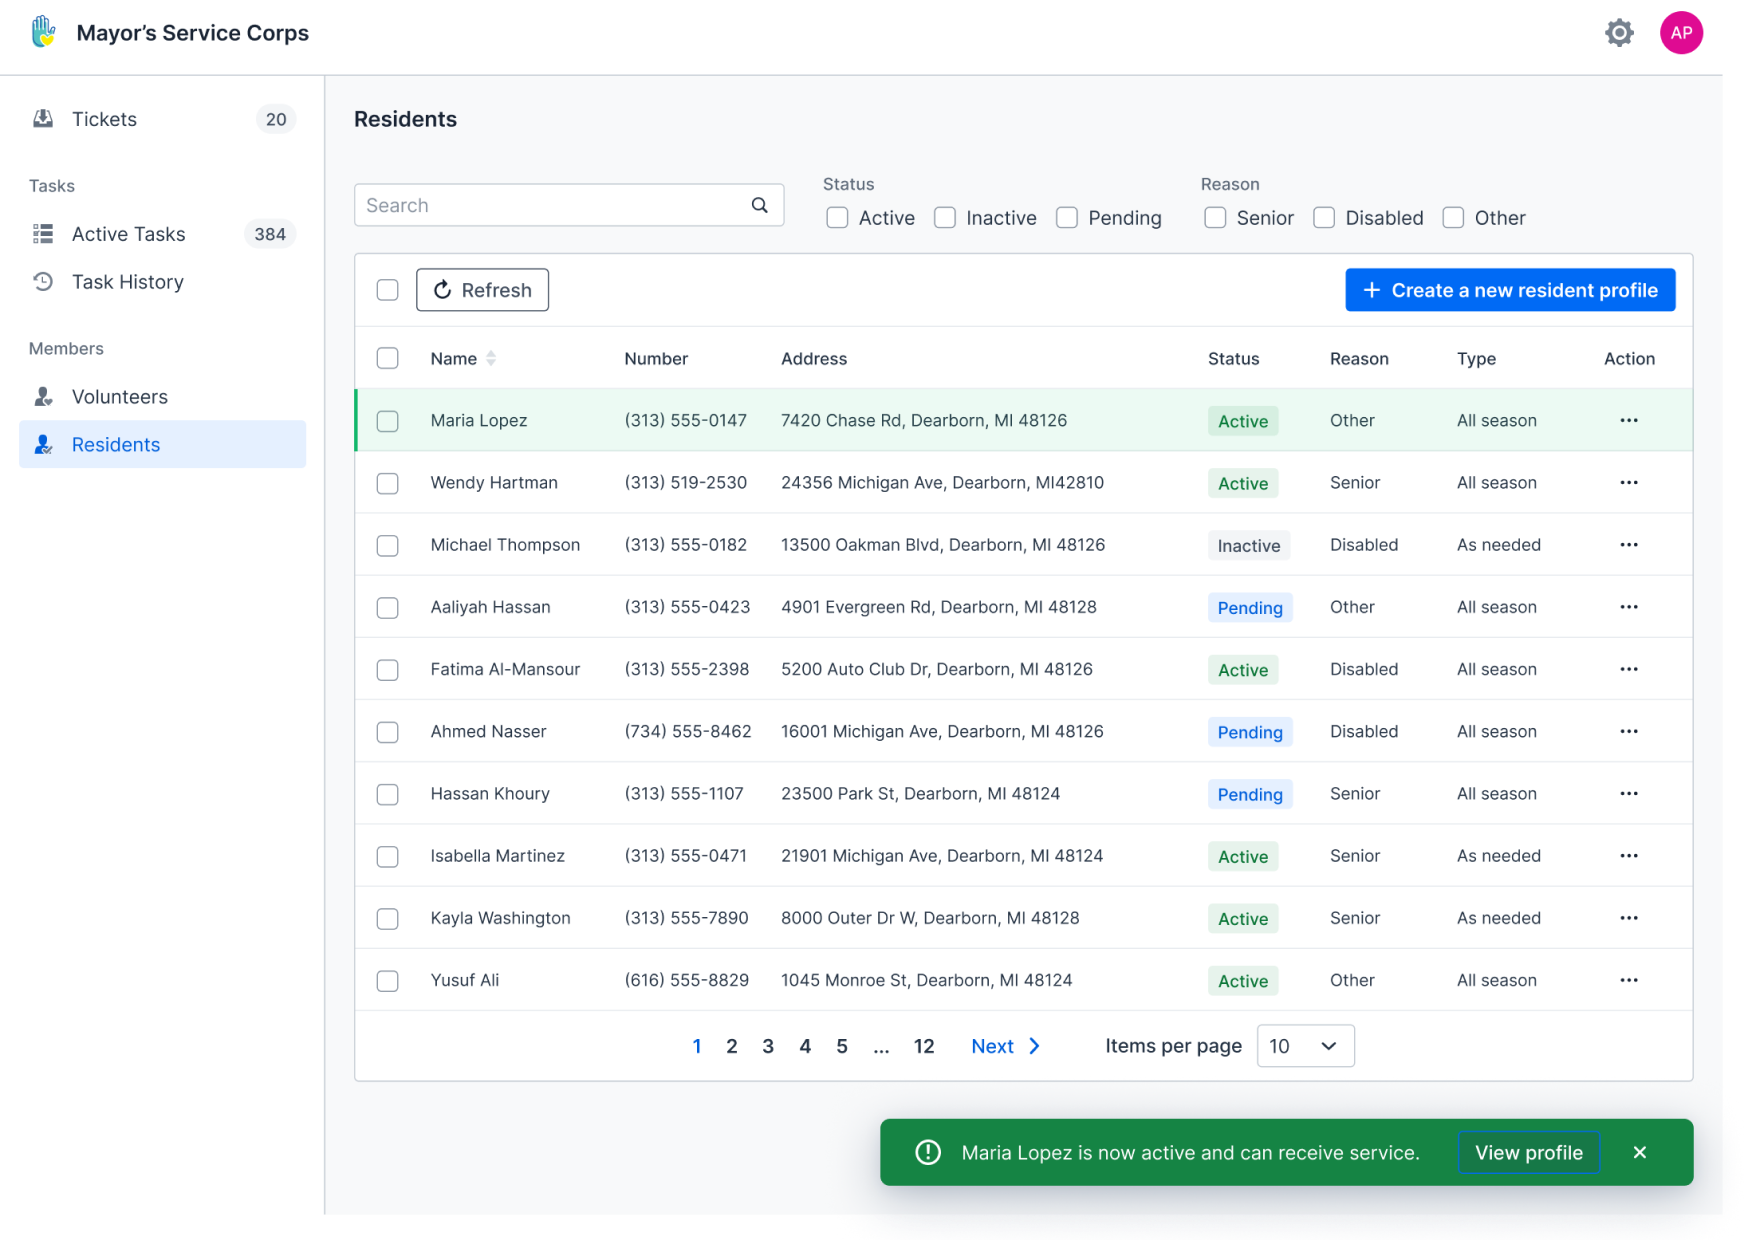Focus the Search input field
The height and width of the screenshot is (1240, 1744).
[569, 205]
